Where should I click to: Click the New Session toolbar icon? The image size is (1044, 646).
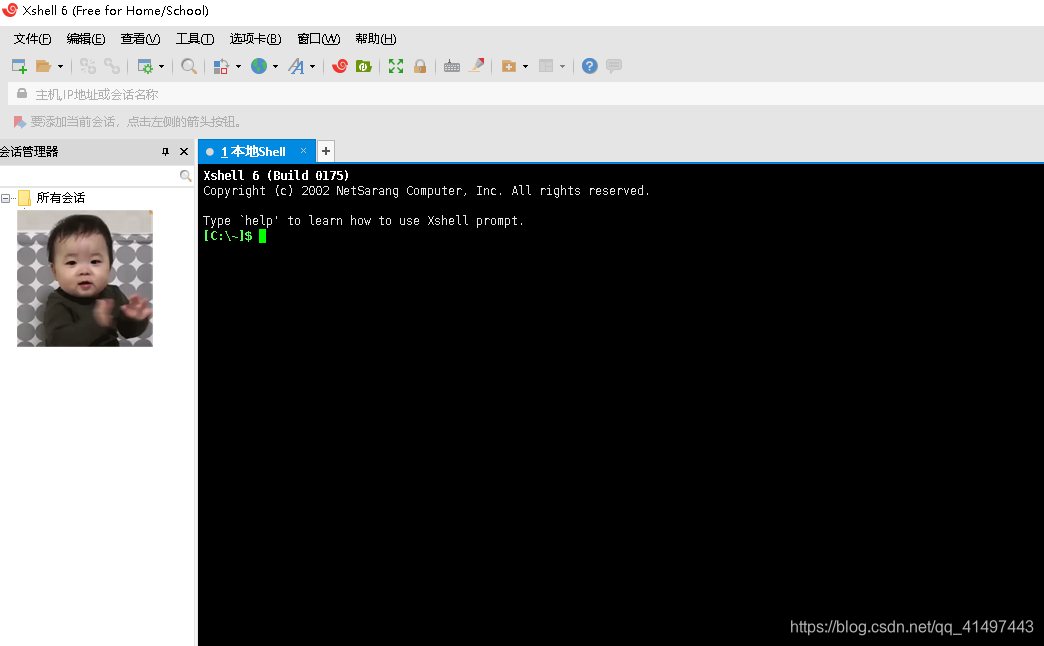coord(19,66)
